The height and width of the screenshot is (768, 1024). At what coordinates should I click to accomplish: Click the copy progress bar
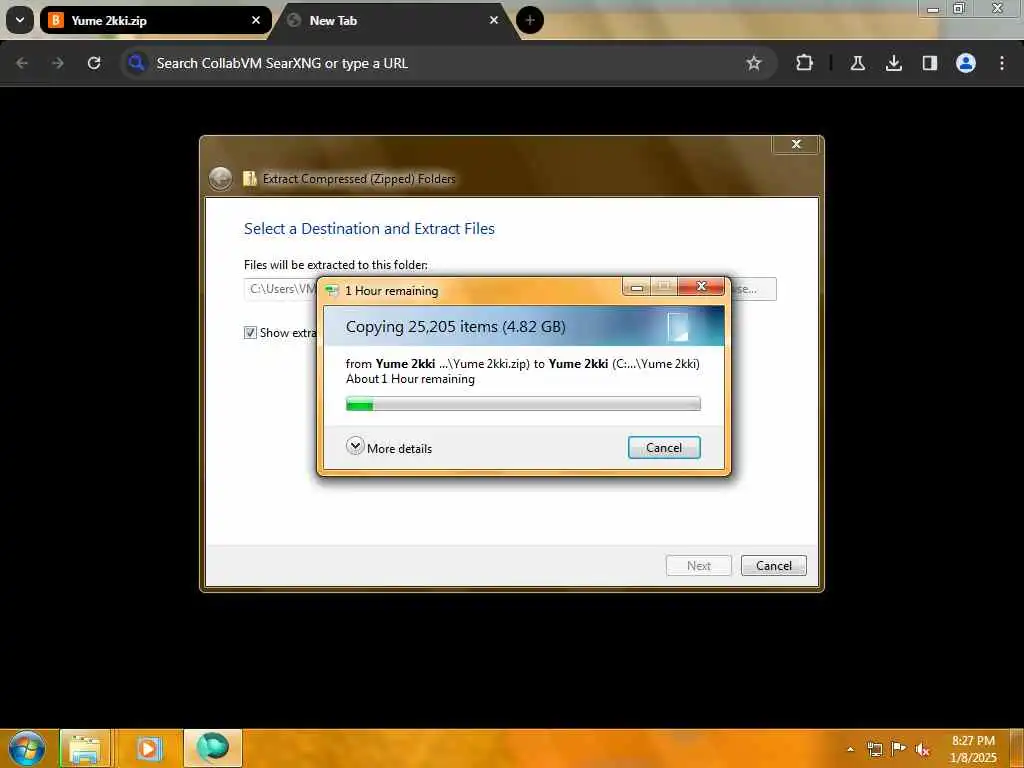(x=523, y=404)
